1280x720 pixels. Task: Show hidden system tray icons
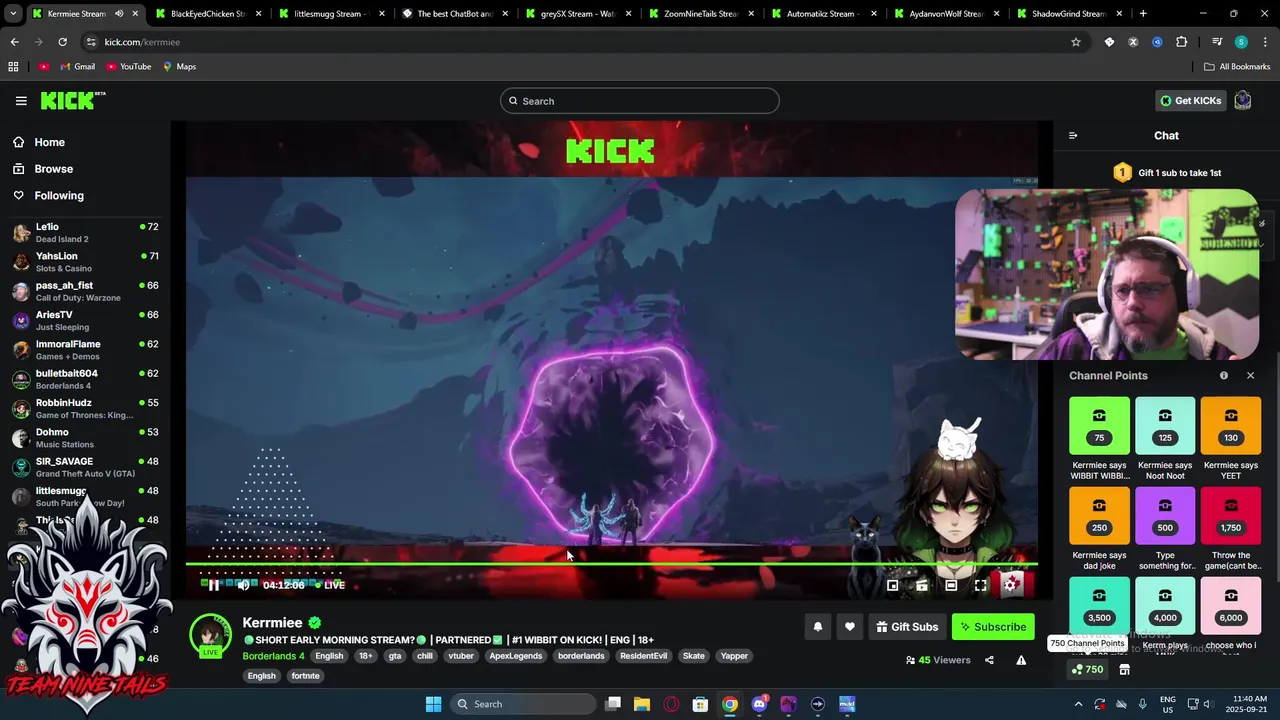[x=1078, y=704]
